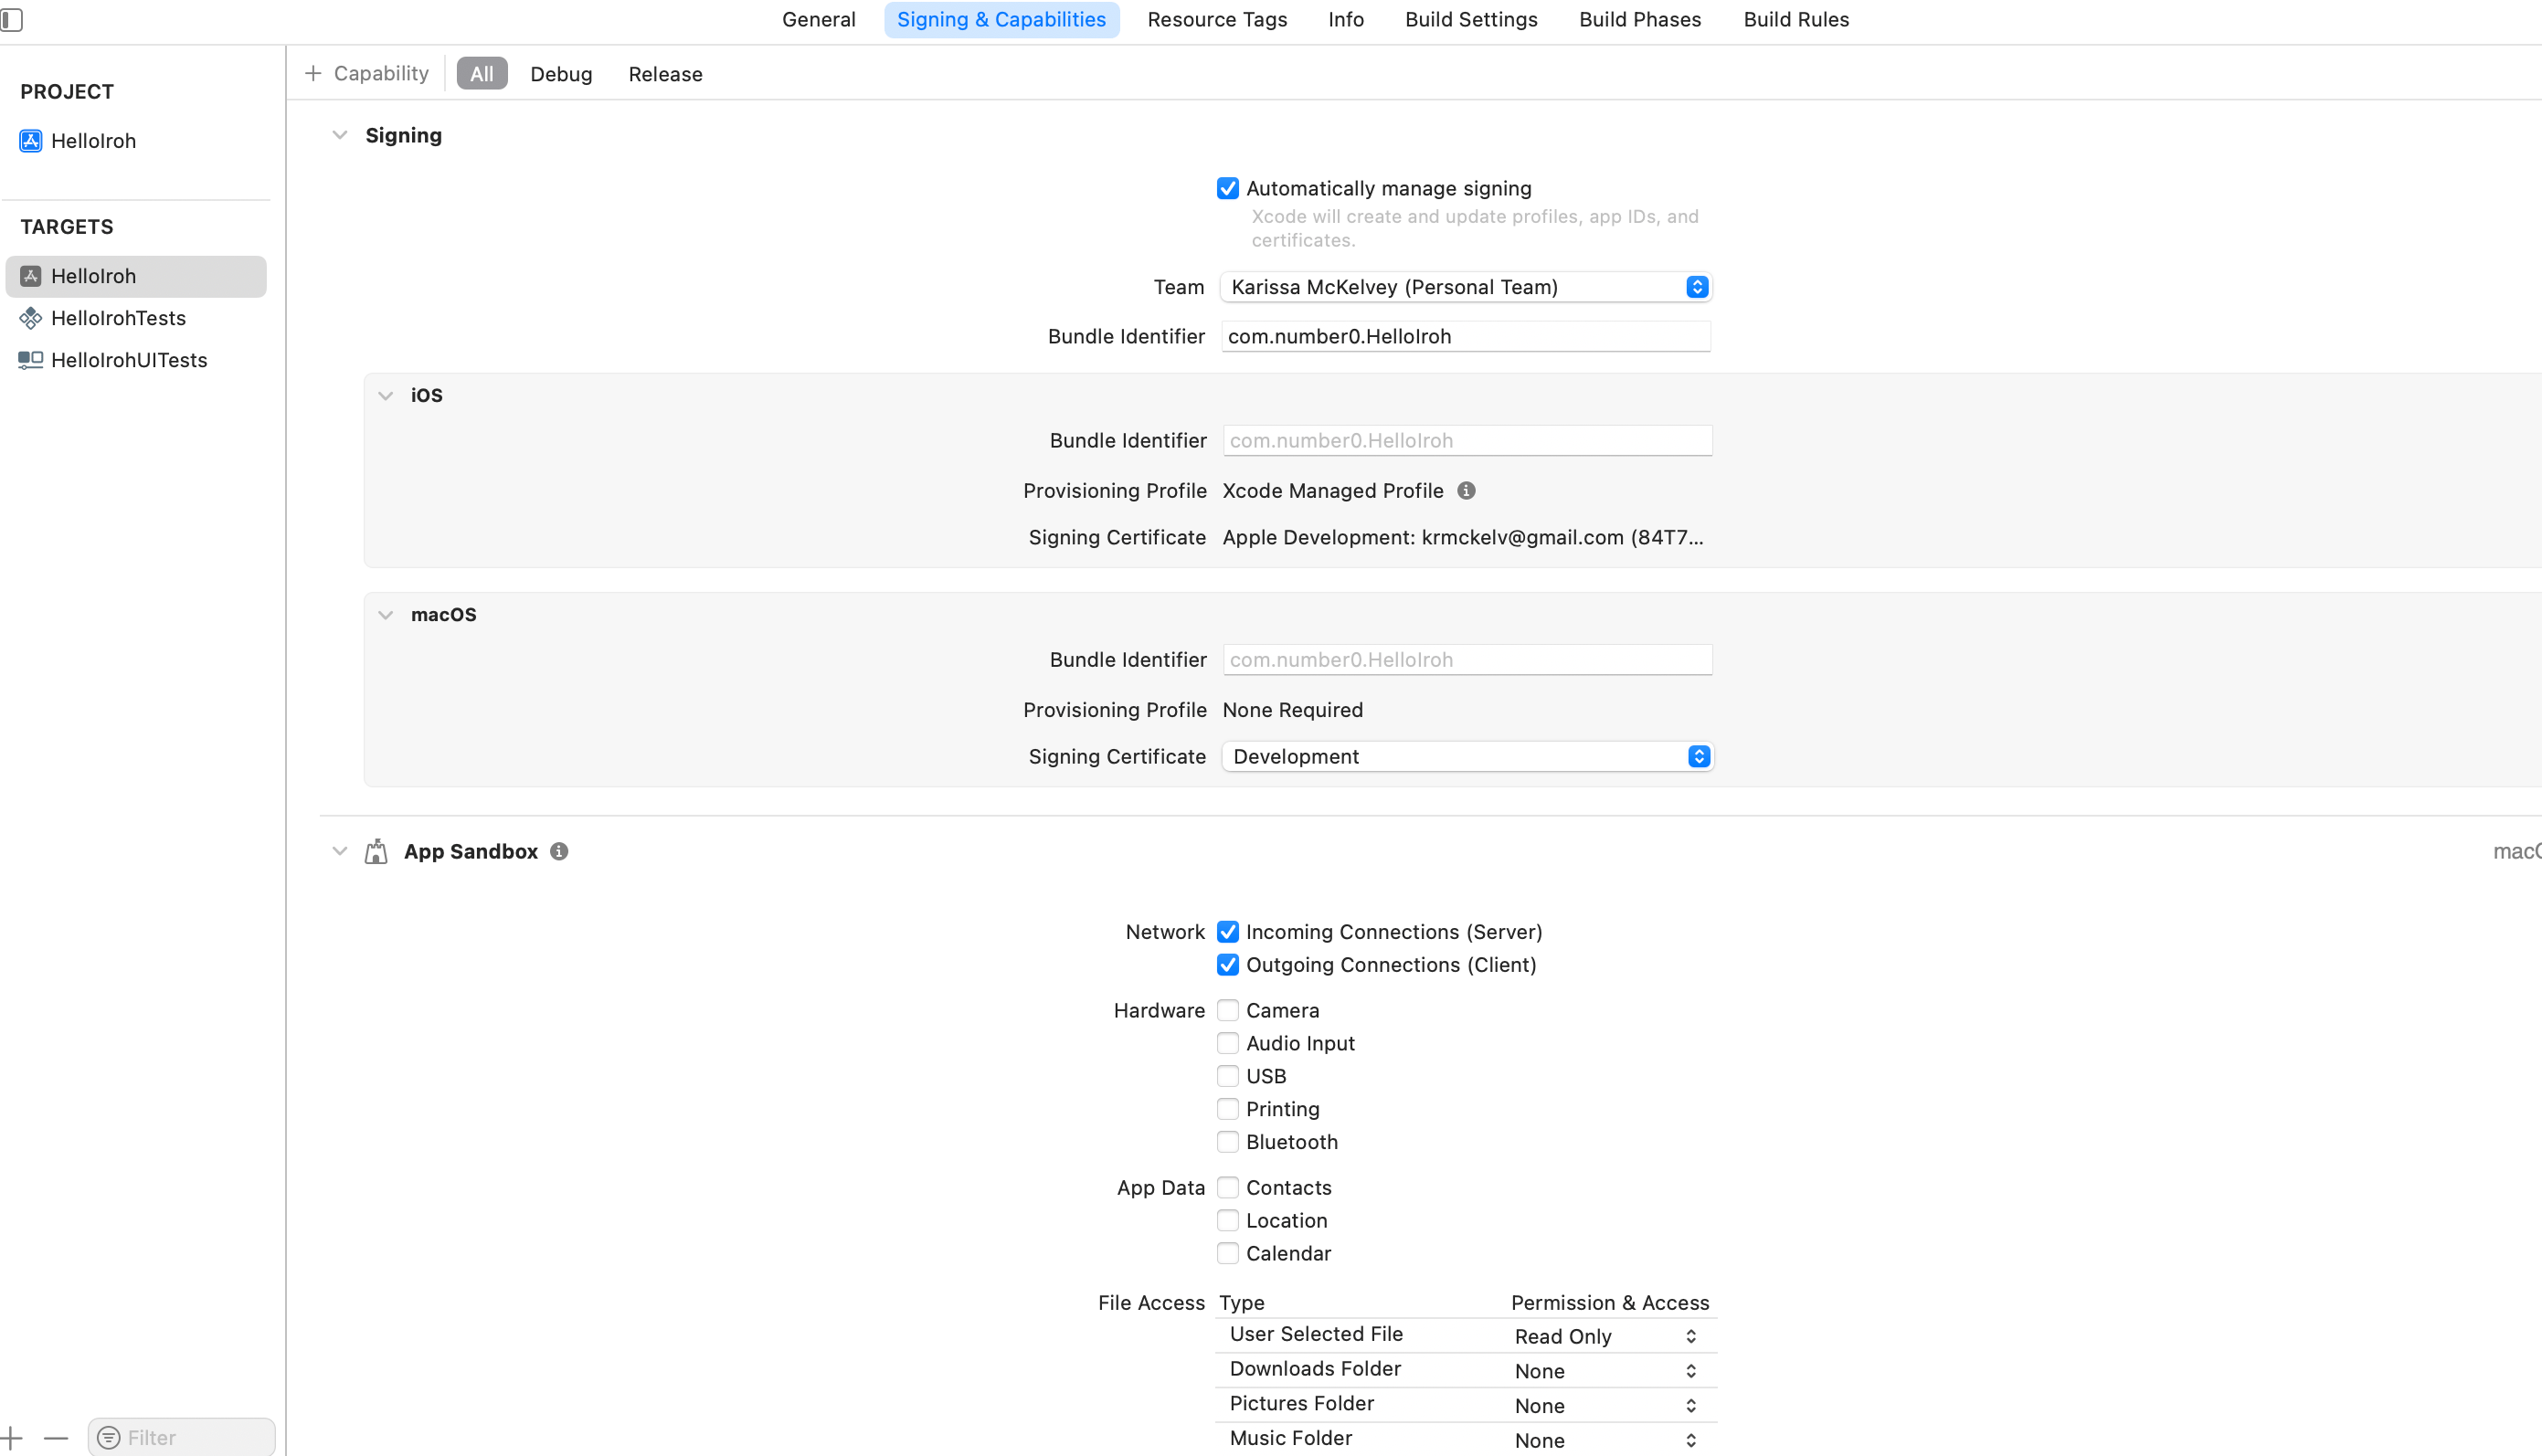Click the HelloIrohTests target diamond icon
Image resolution: width=2542 pixels, height=1456 pixels.
[x=31, y=318]
